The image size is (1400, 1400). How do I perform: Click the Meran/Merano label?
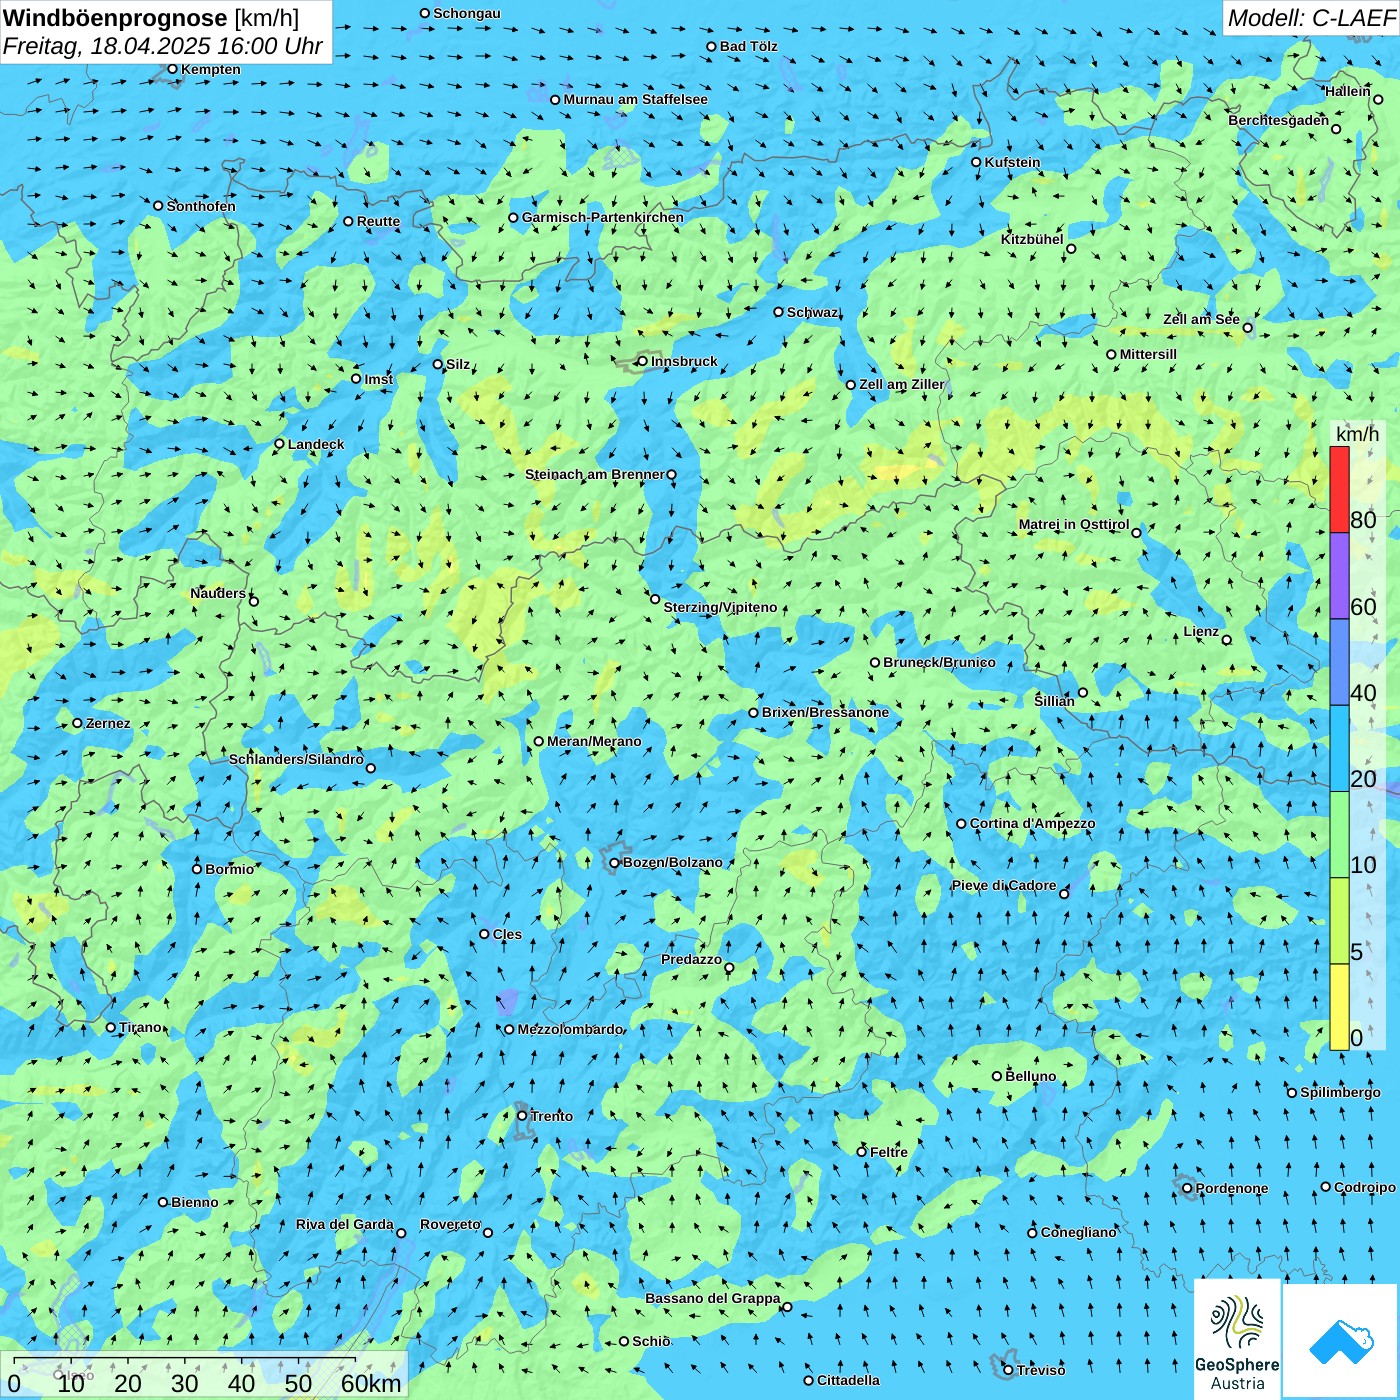coord(594,741)
